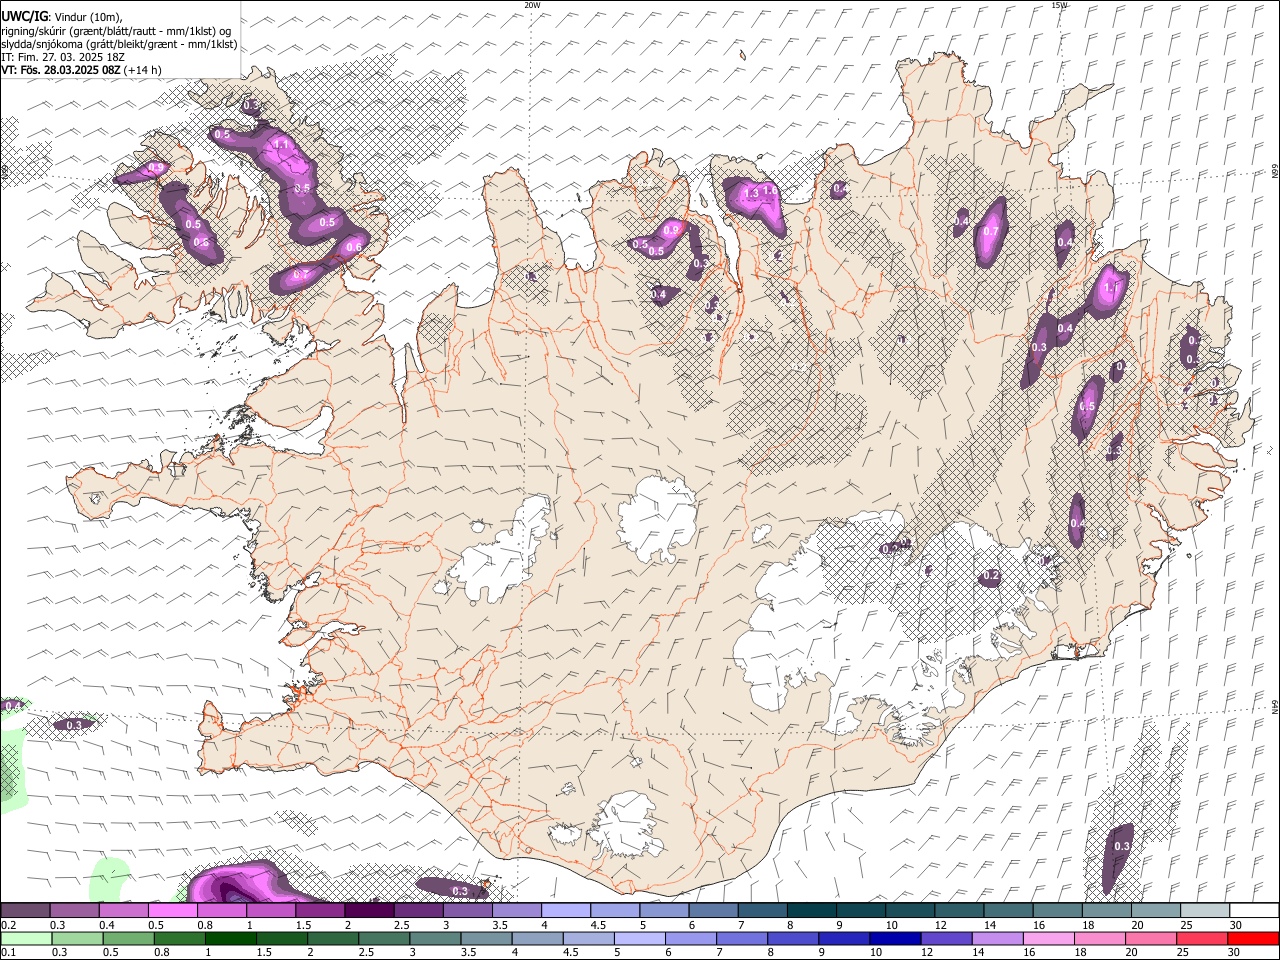
Task: Select the '25' tick label on upper scale
Action: pos(1186,925)
